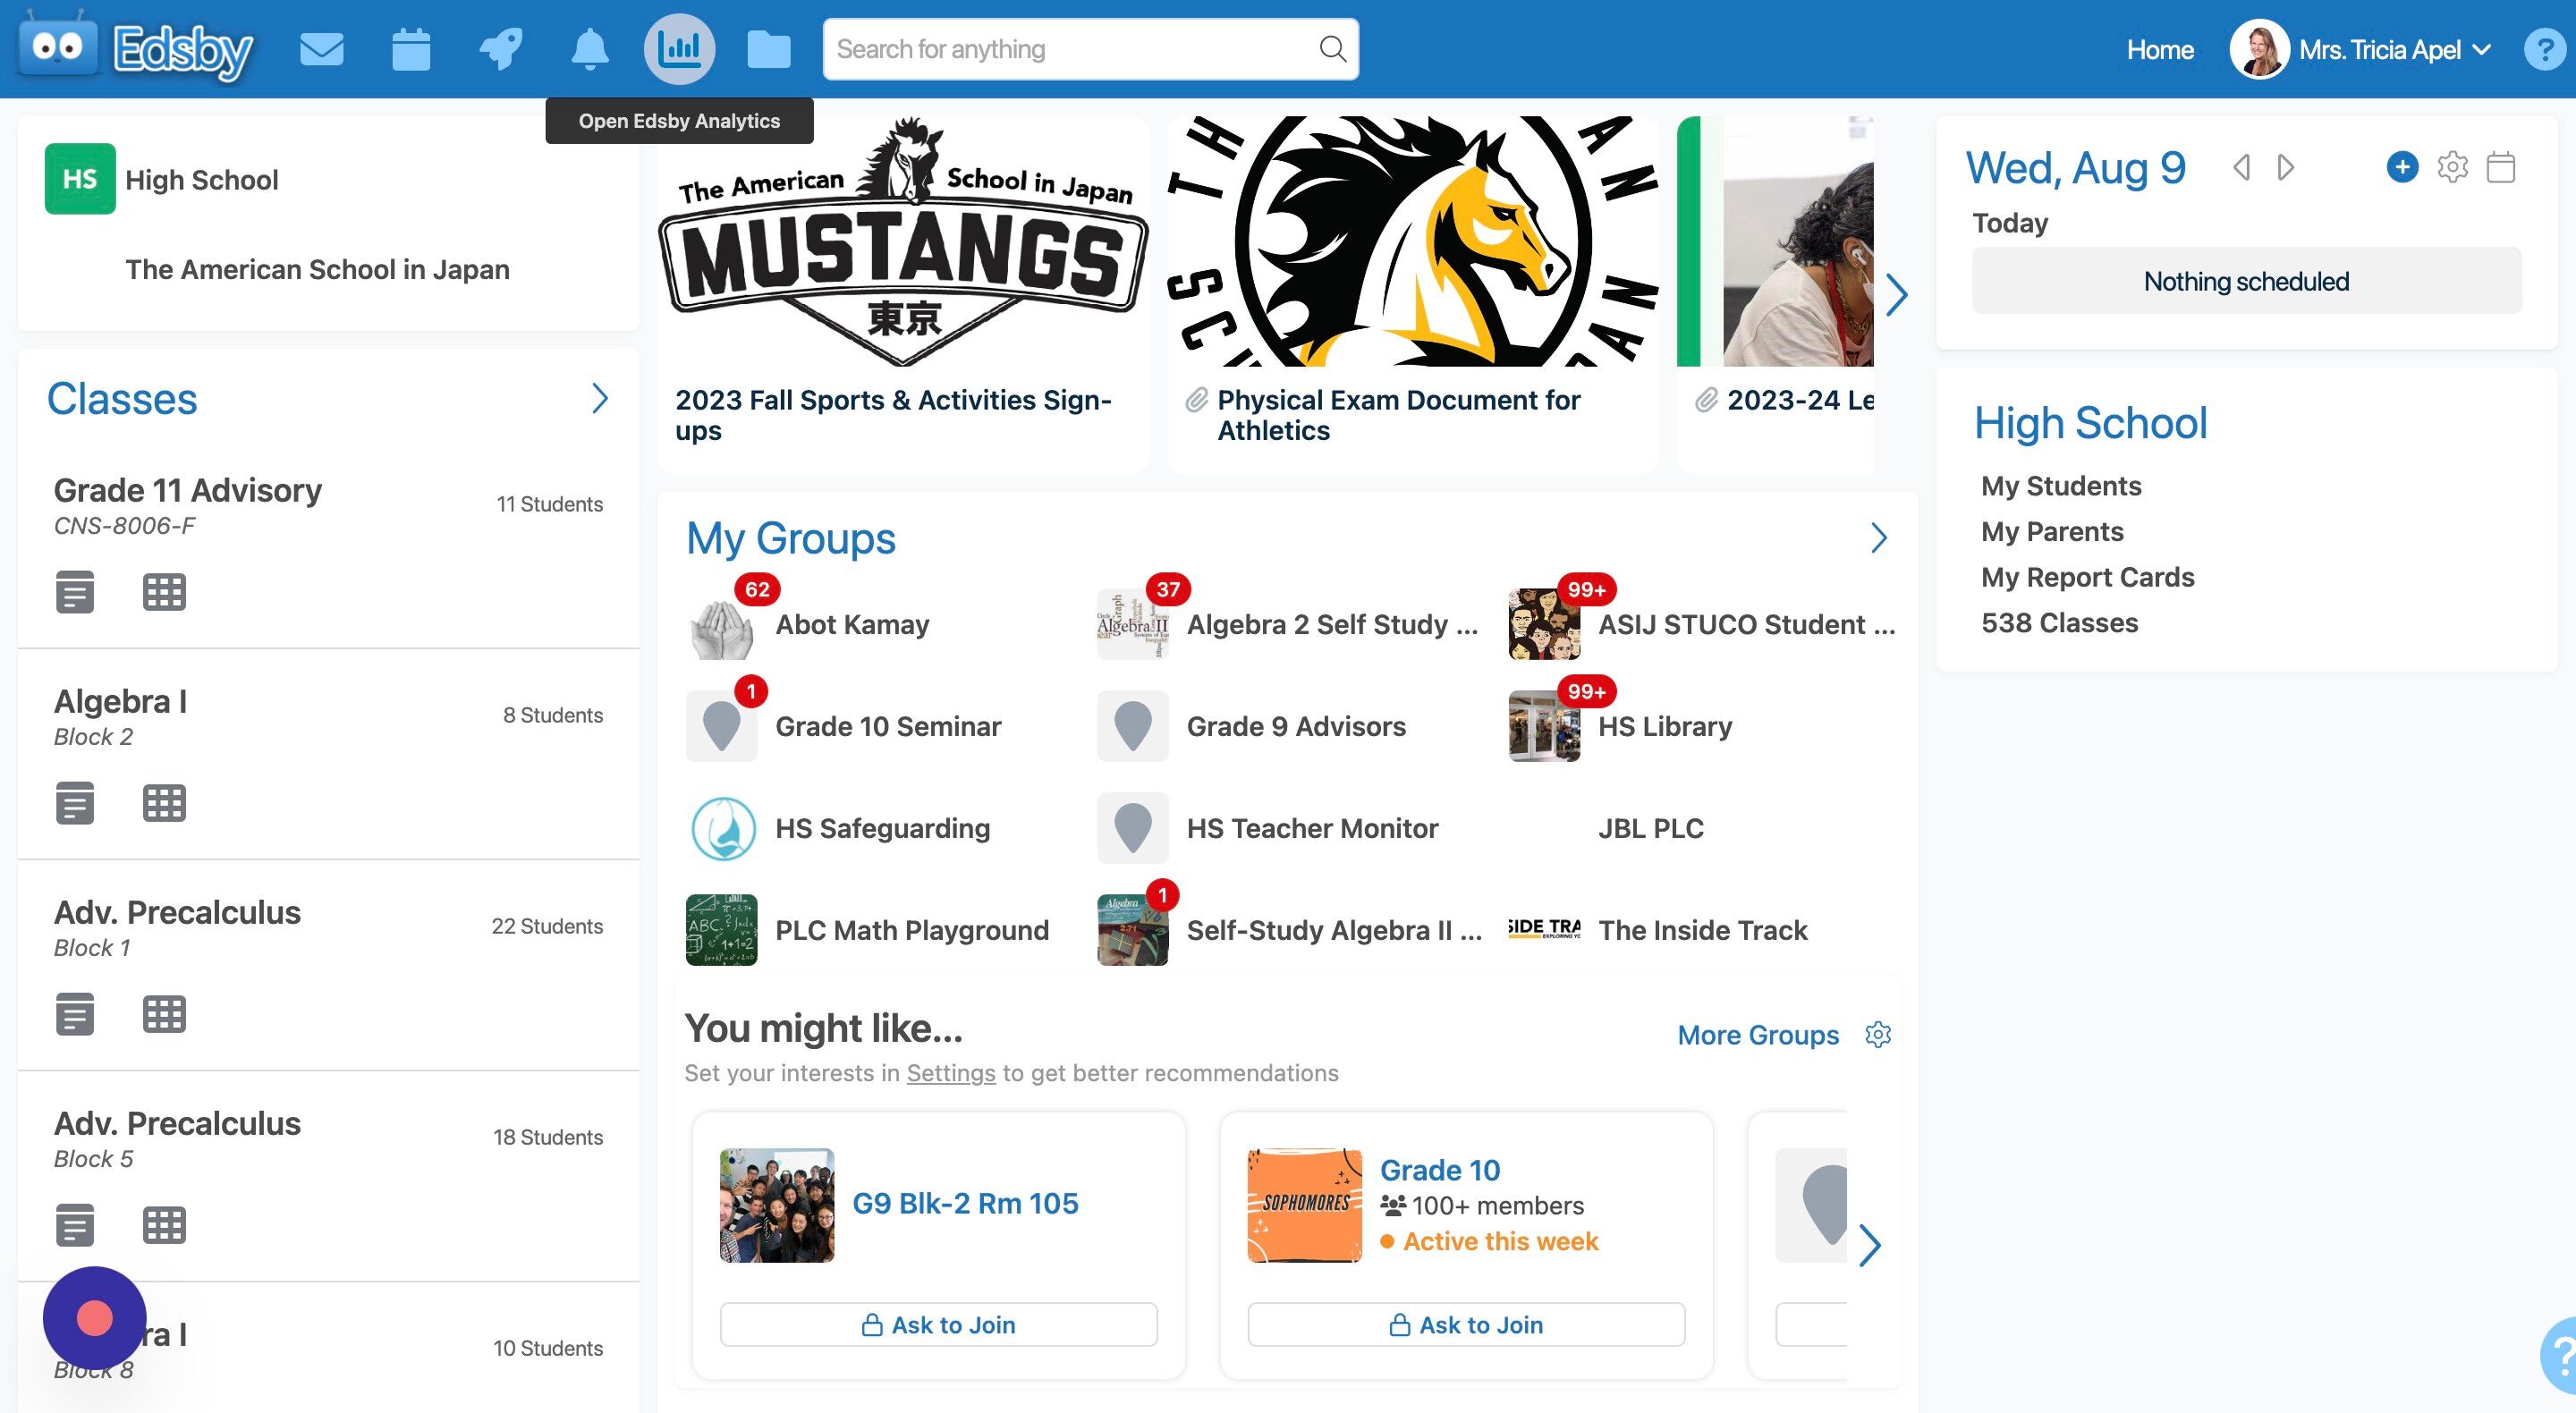Open More Groups link

1758,1035
